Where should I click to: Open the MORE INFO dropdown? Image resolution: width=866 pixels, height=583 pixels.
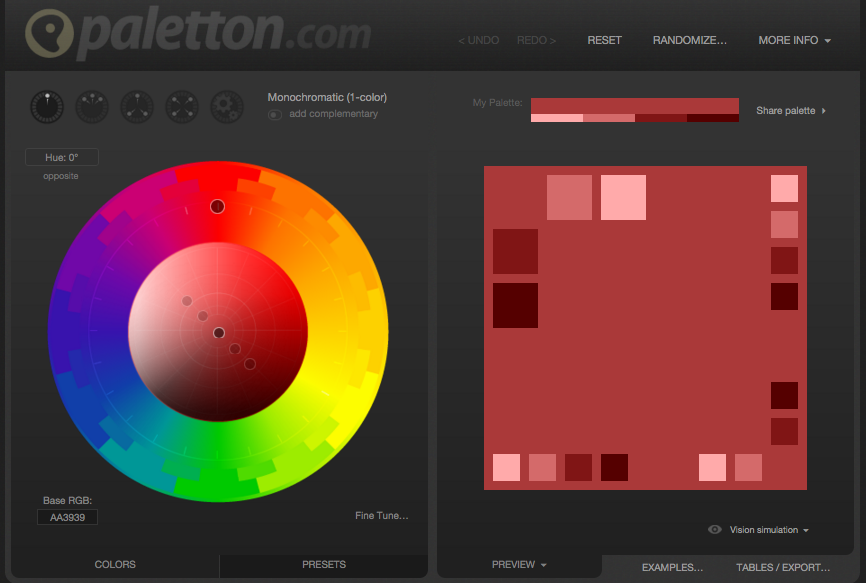(x=793, y=40)
